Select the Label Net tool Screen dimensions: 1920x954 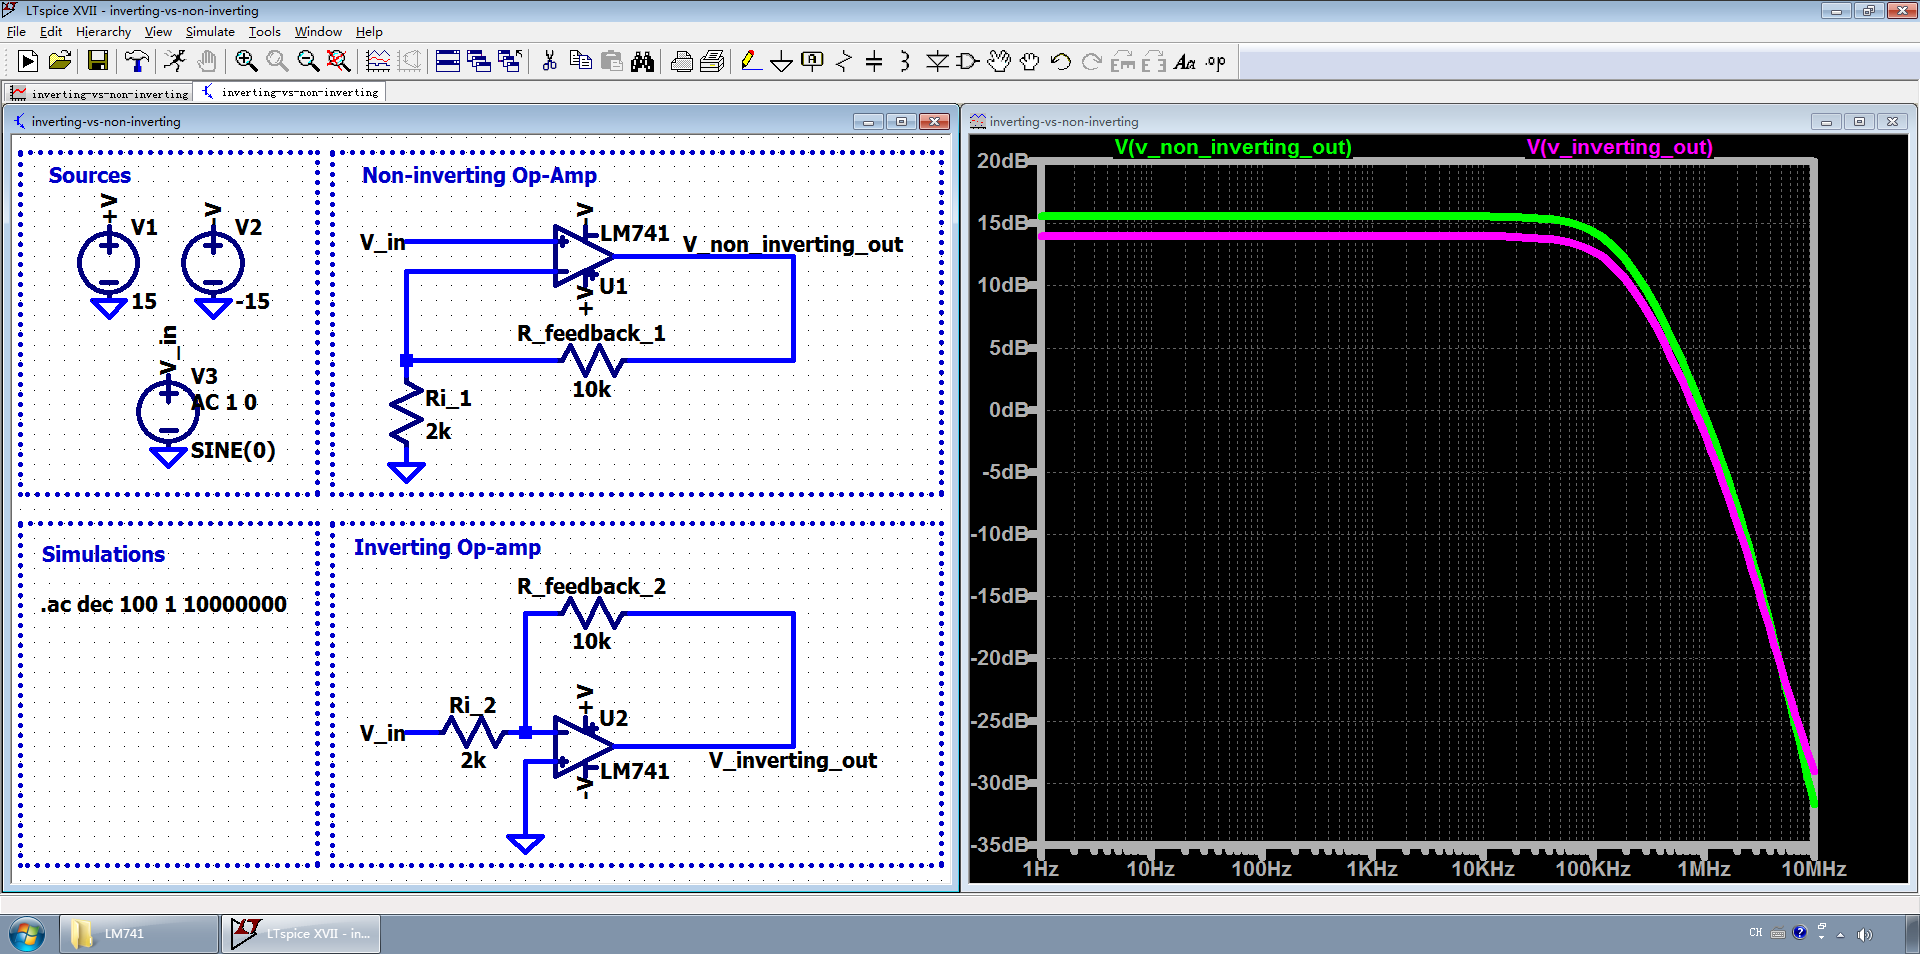point(812,62)
